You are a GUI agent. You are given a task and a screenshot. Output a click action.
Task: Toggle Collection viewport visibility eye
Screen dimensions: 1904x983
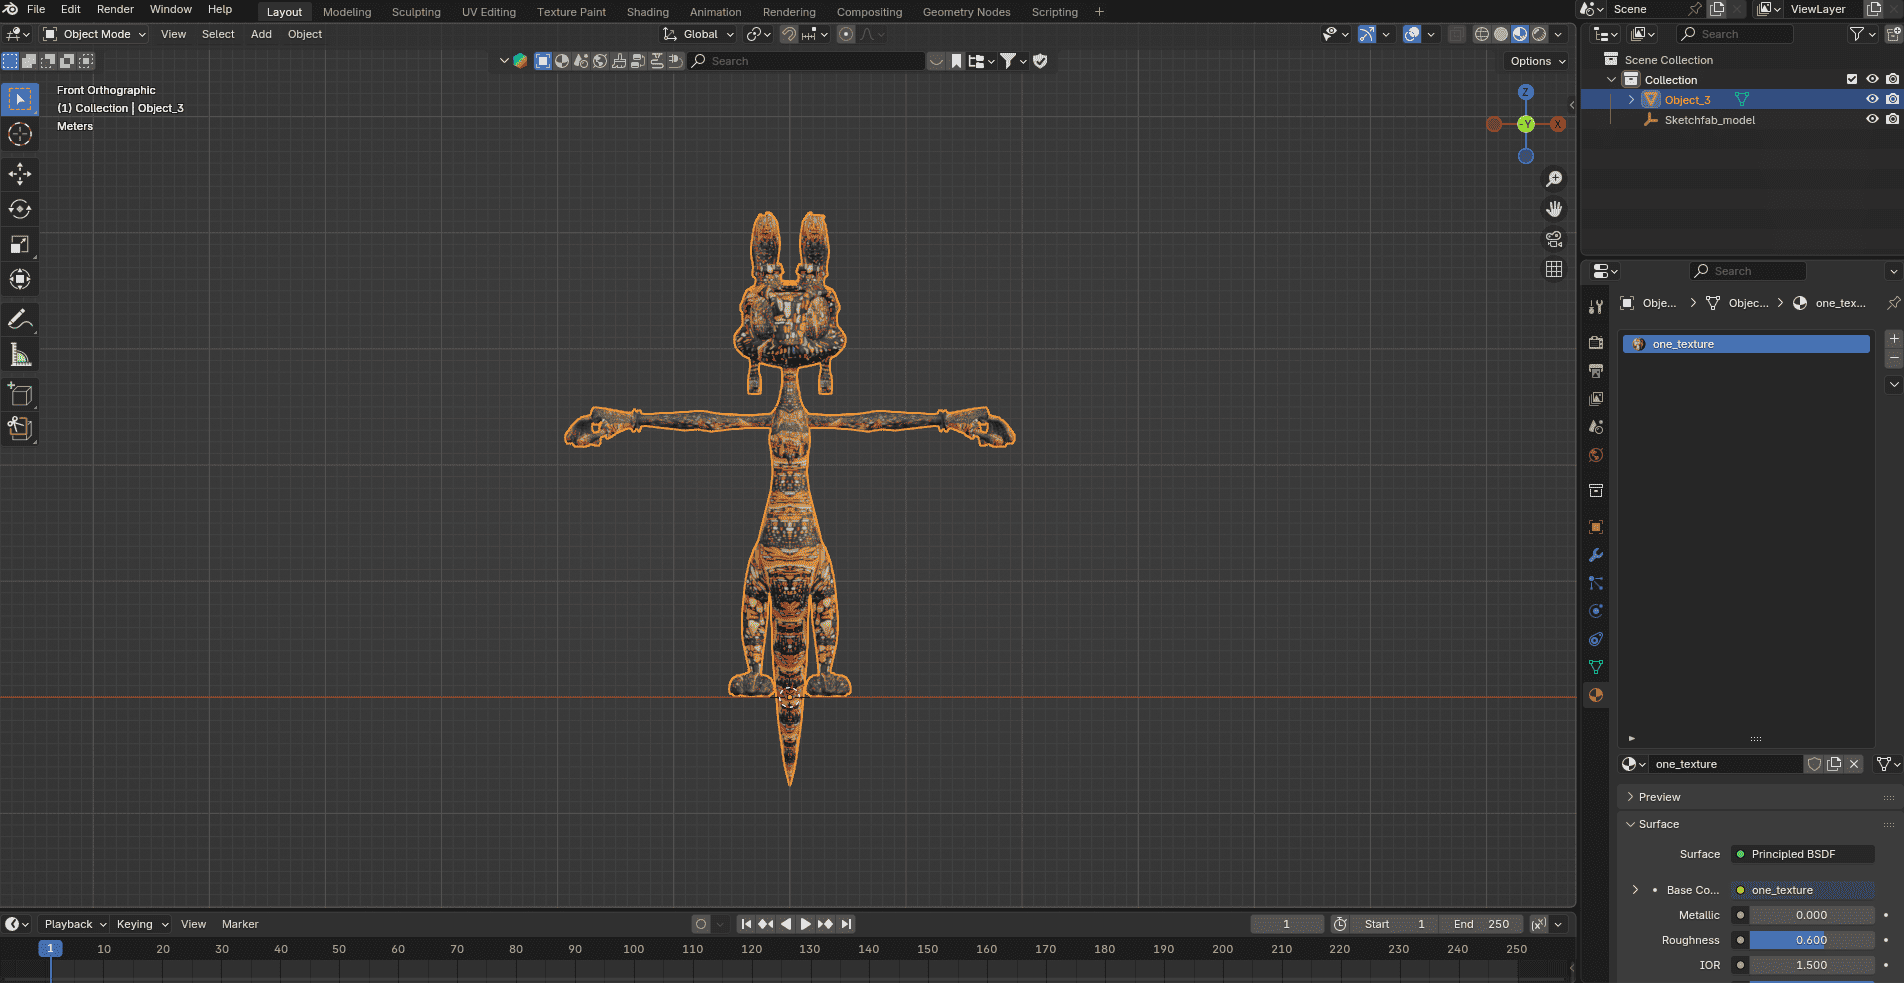tap(1872, 79)
